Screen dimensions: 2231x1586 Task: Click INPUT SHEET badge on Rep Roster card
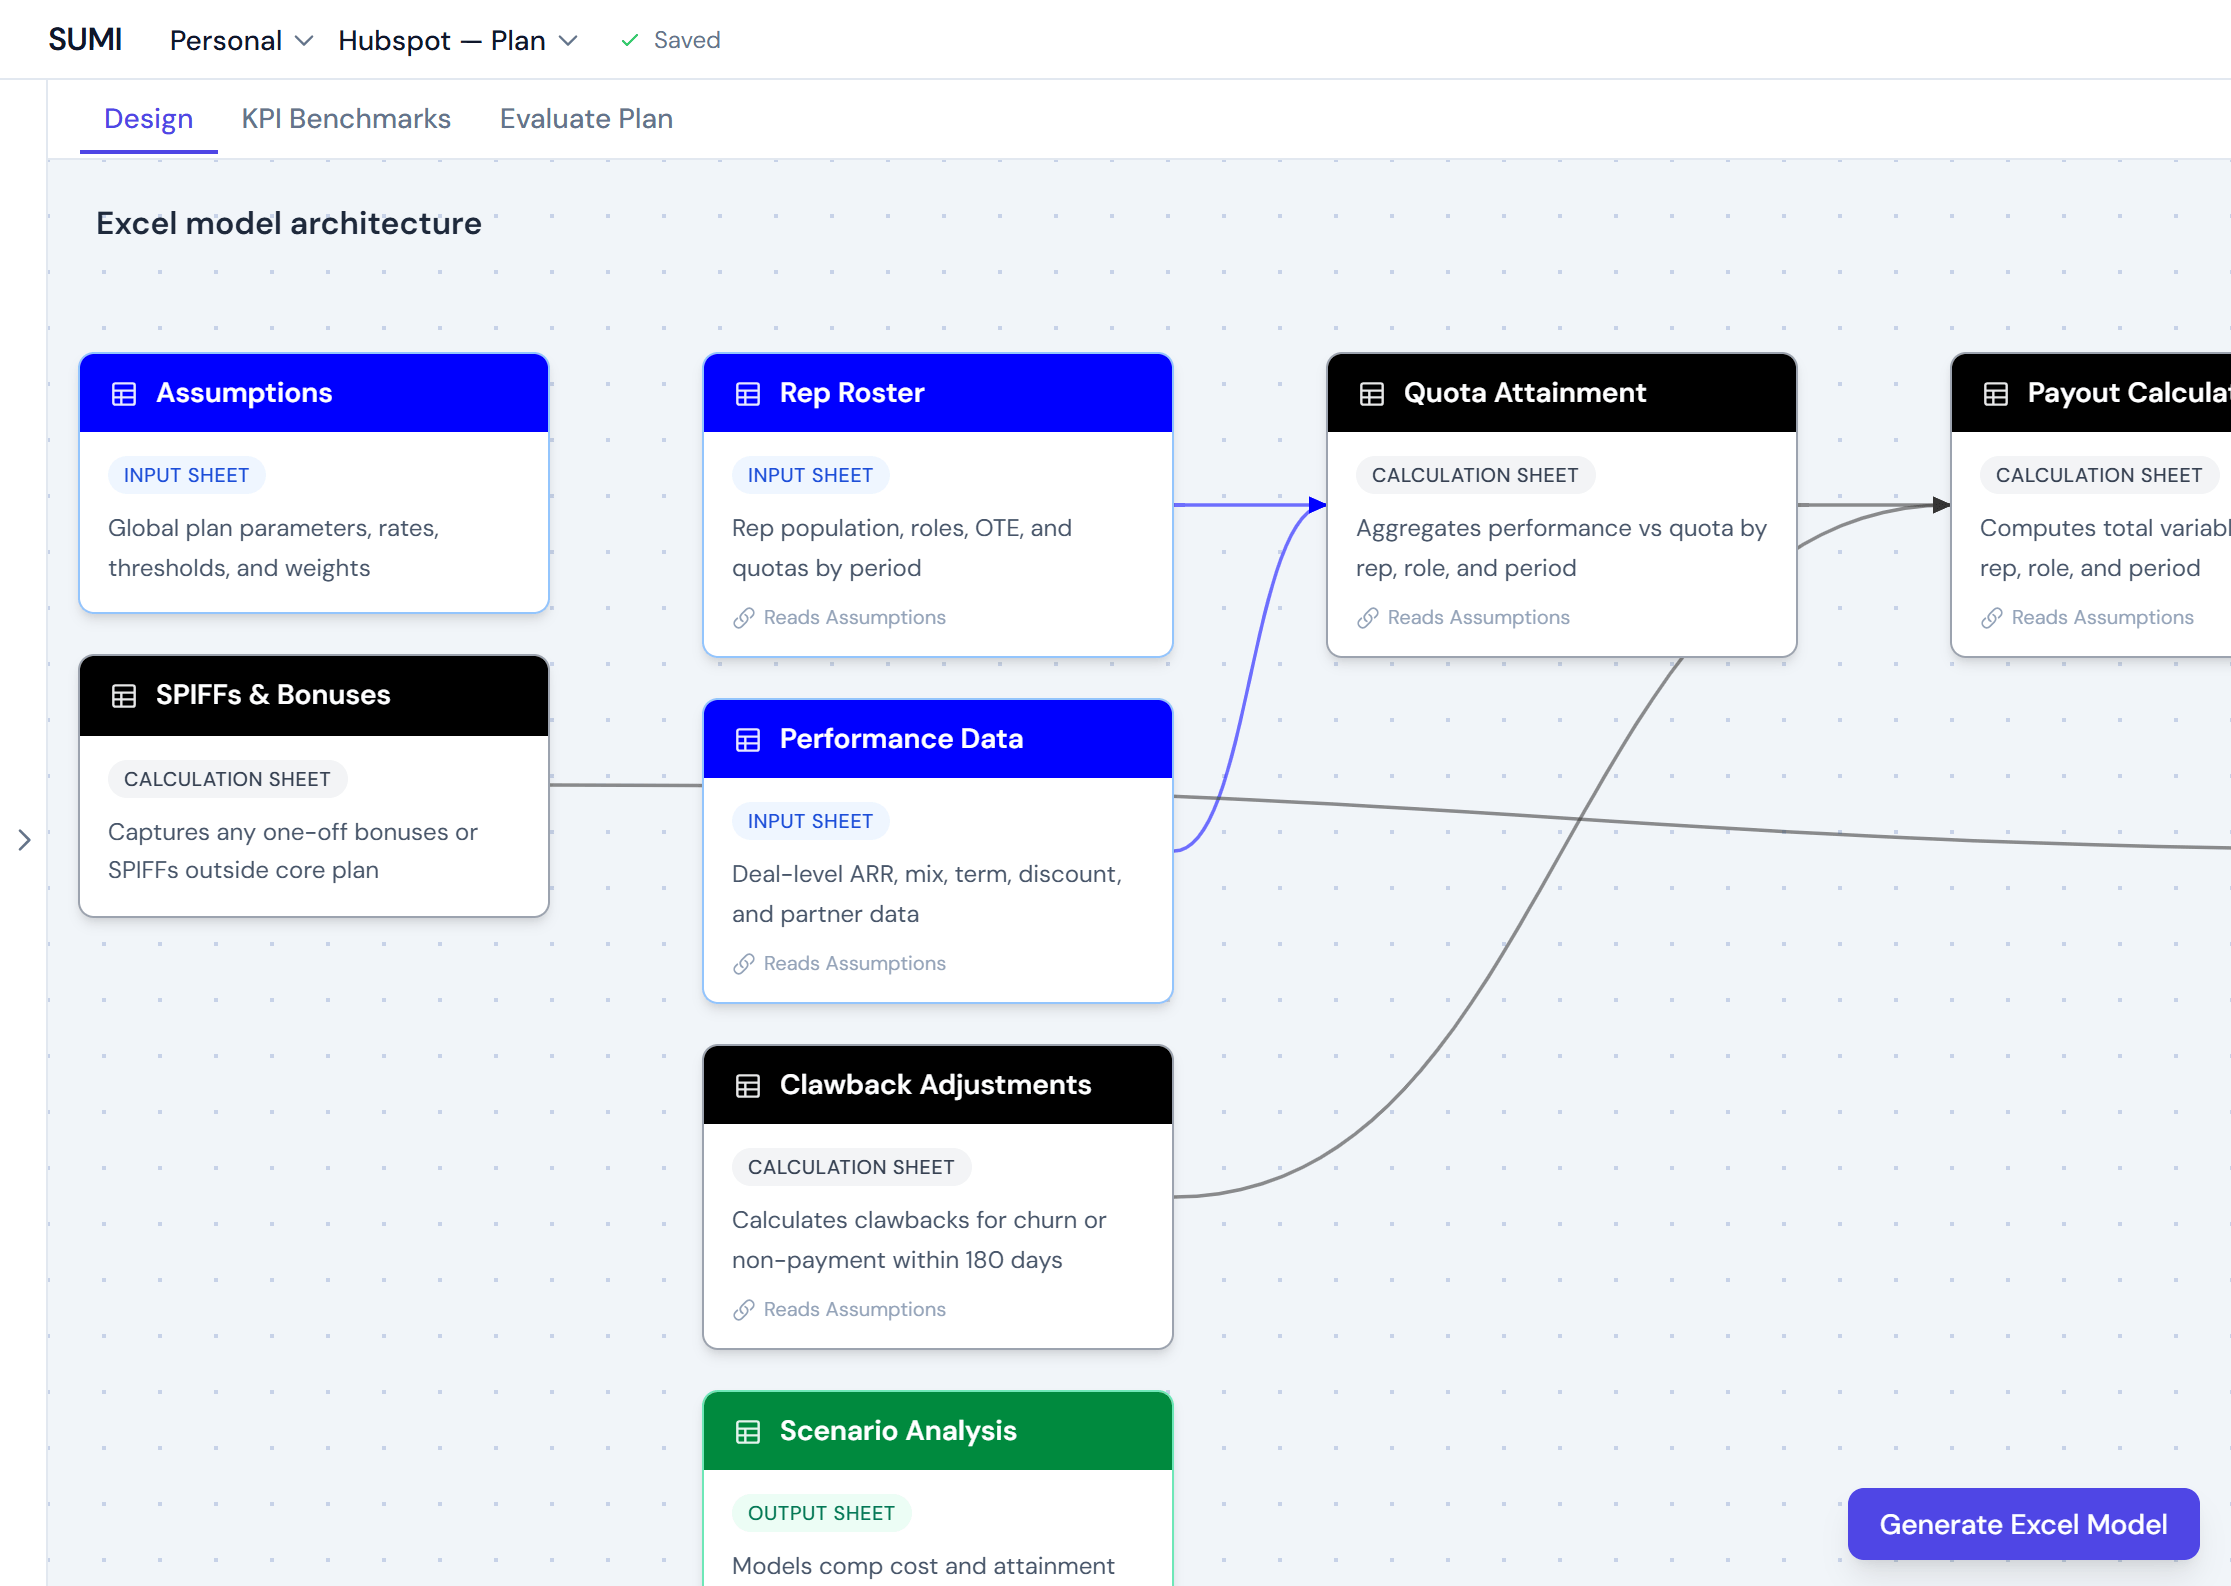click(810, 475)
